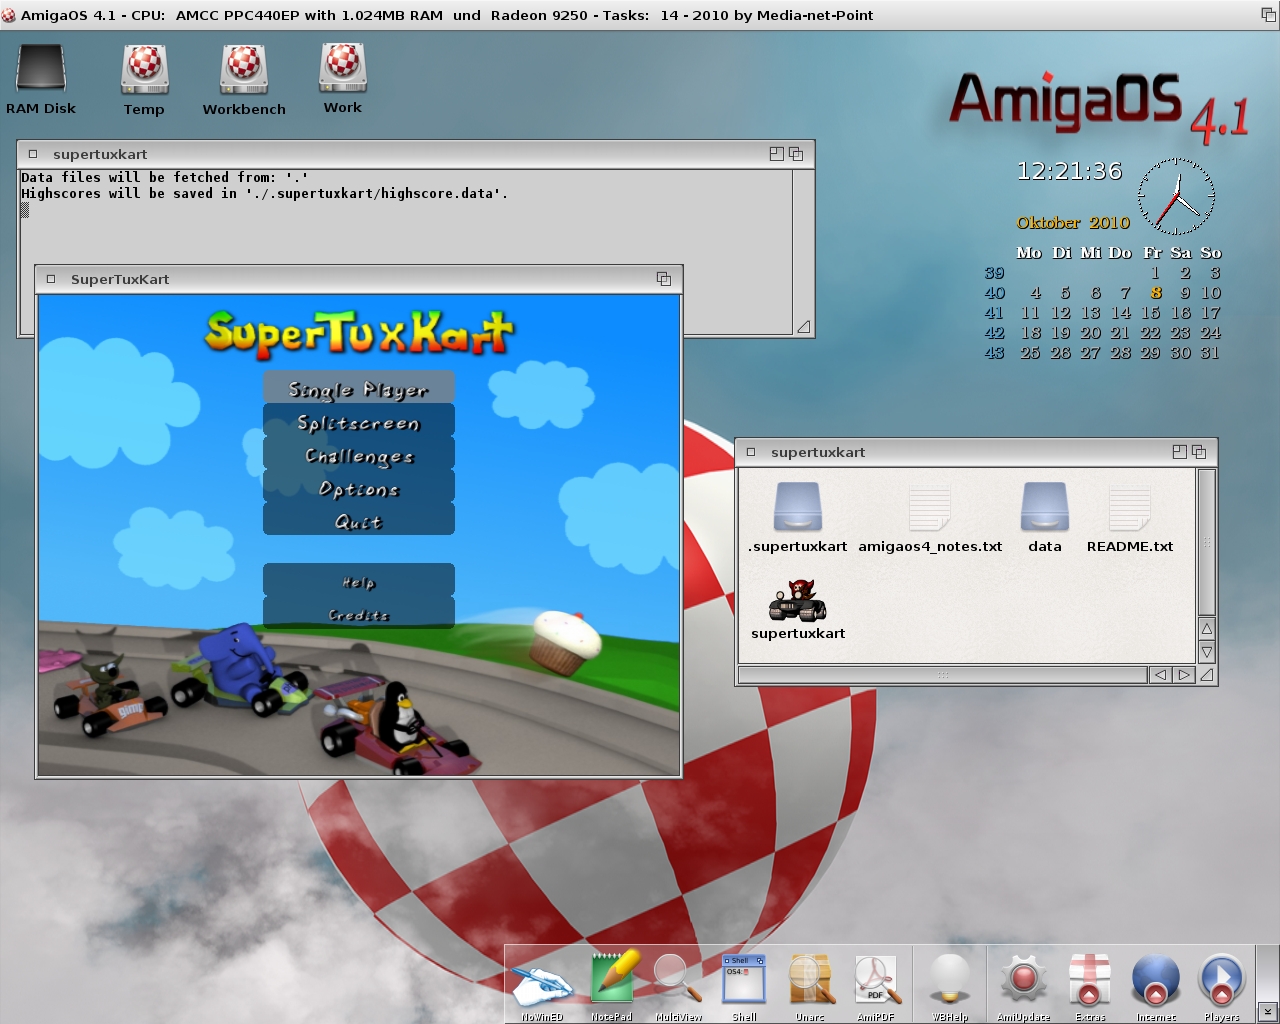The width and height of the screenshot is (1280, 1024).
Task: Select highlighted day 8 in calendar
Action: pos(1155,293)
